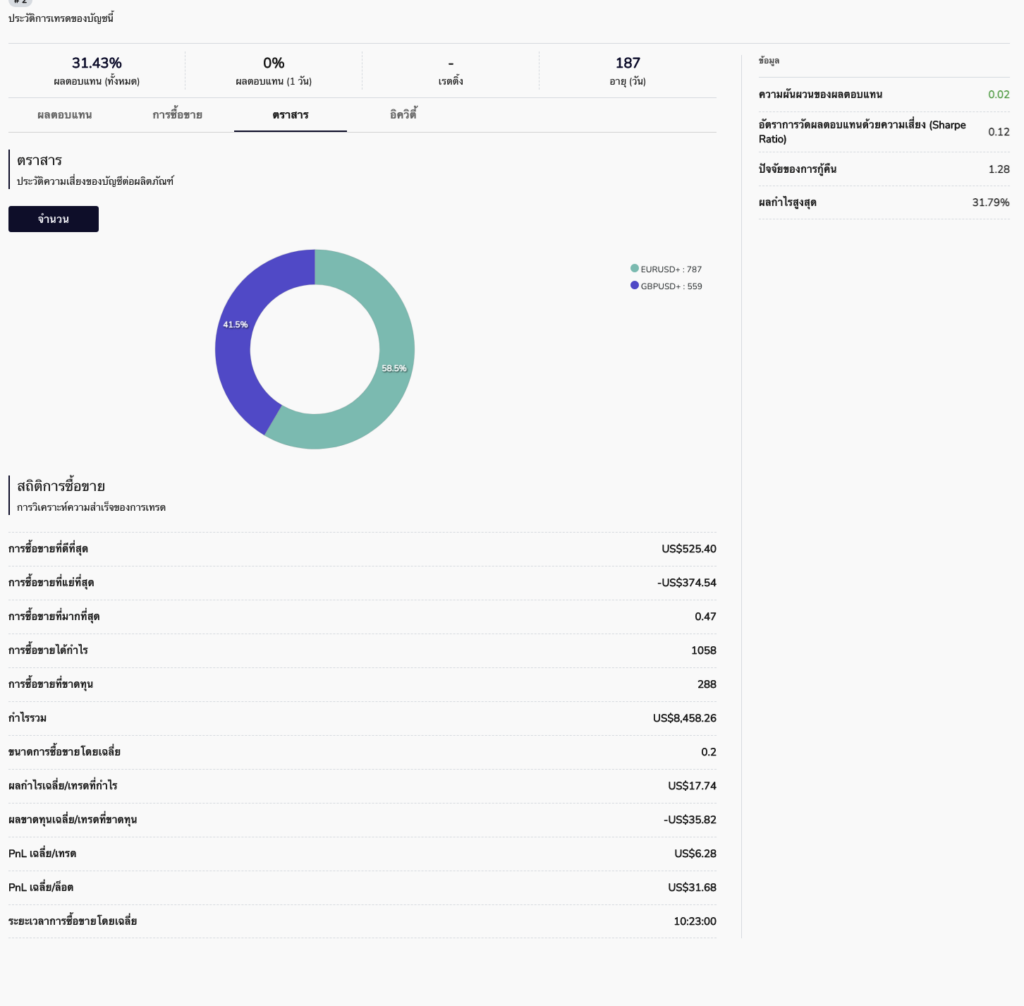Screen dimensions: 1024x1006
Task: Click the green 0.02 volatility value
Action: pos(998,95)
